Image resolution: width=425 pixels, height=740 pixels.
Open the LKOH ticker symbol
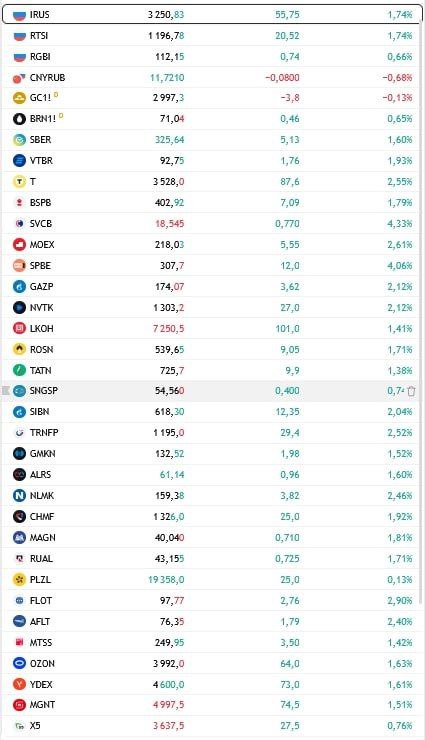[42, 328]
